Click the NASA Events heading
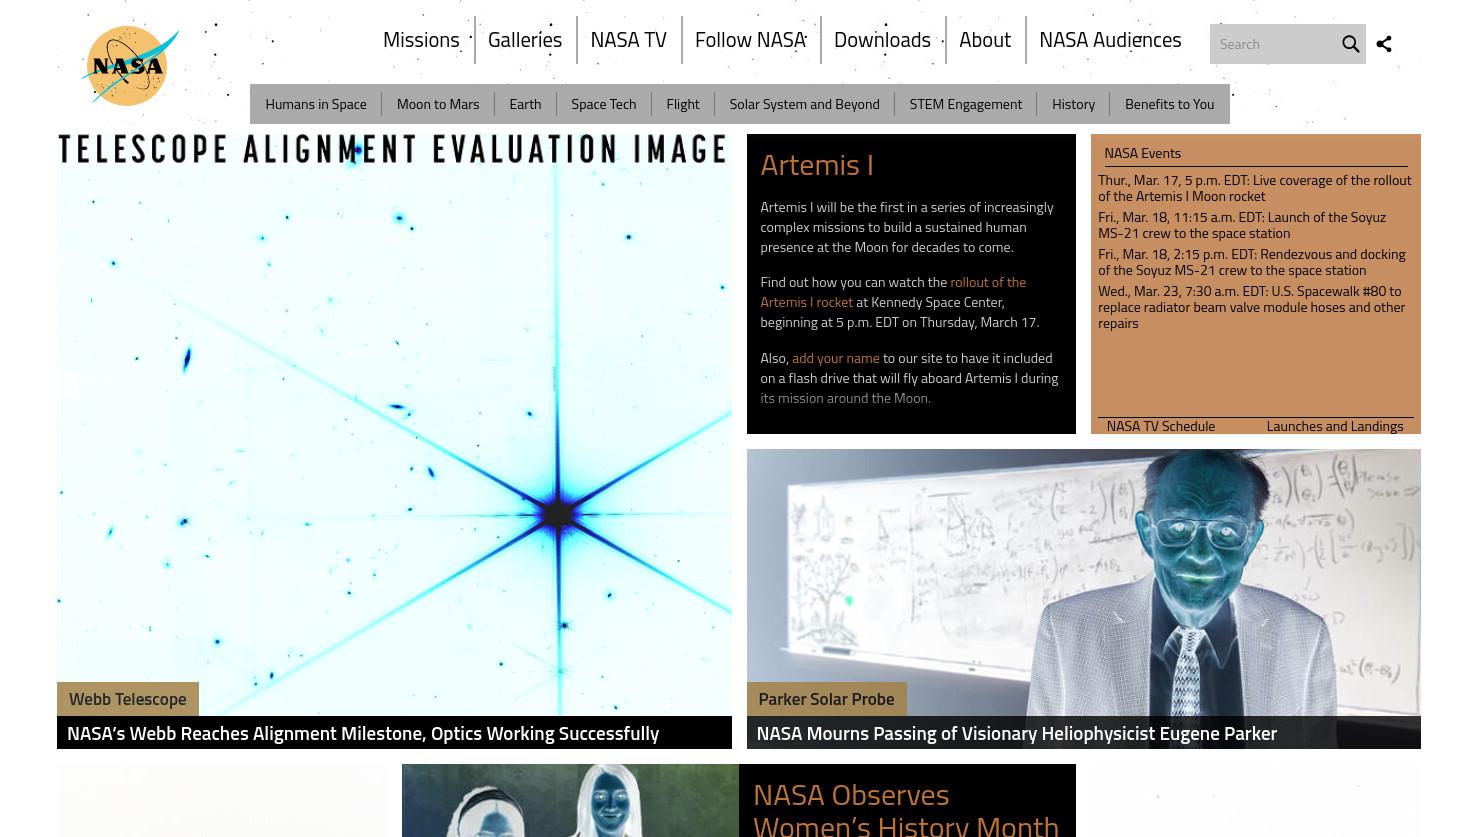Viewport: 1478px width, 837px height. pyautogui.click(x=1142, y=153)
